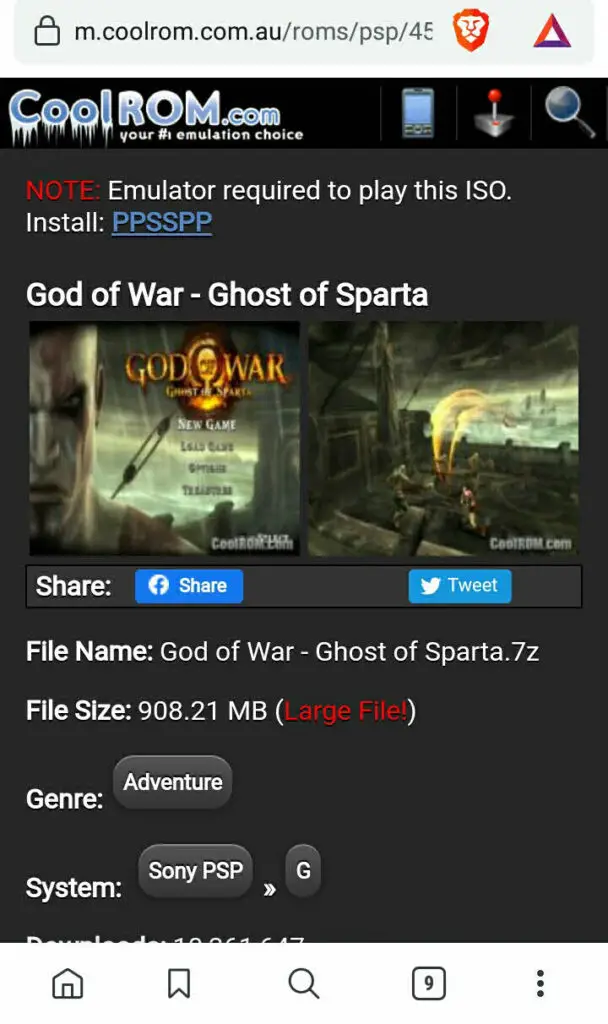Image resolution: width=608 pixels, height=1024 pixels.
Task: Open bookmarks icon in bottom bar
Action: click(179, 983)
